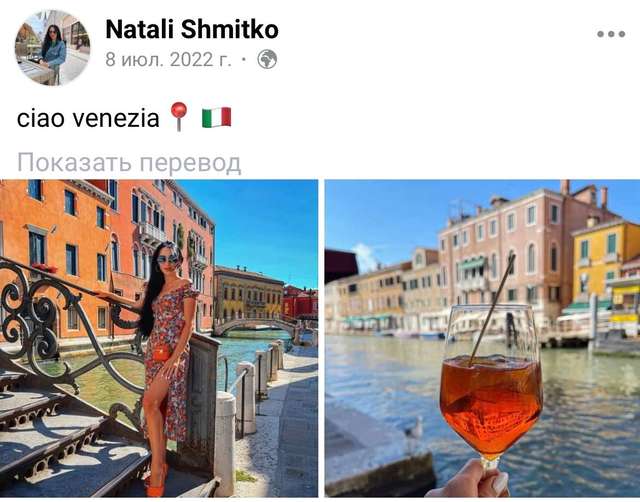Screen dimensions: 640x502
Task: Open the post date 8 июл. 2022 г.
Action: click(x=168, y=60)
